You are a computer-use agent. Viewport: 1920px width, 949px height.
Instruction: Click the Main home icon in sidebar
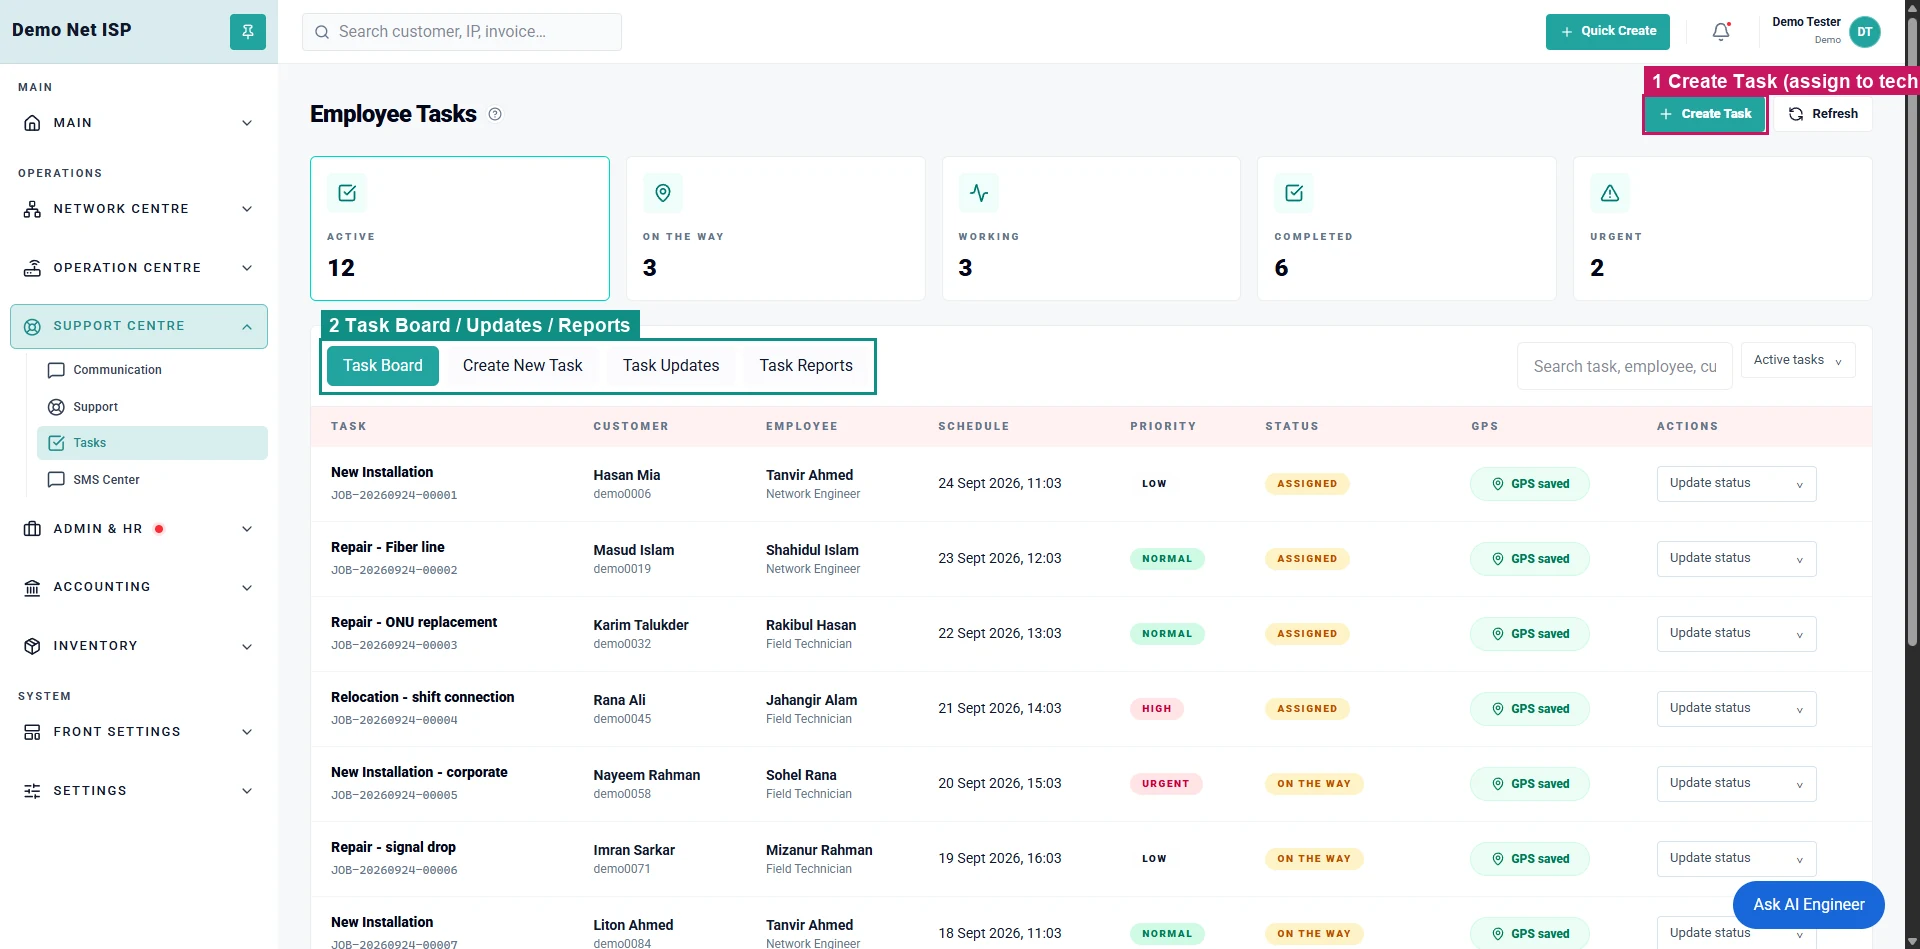32,123
